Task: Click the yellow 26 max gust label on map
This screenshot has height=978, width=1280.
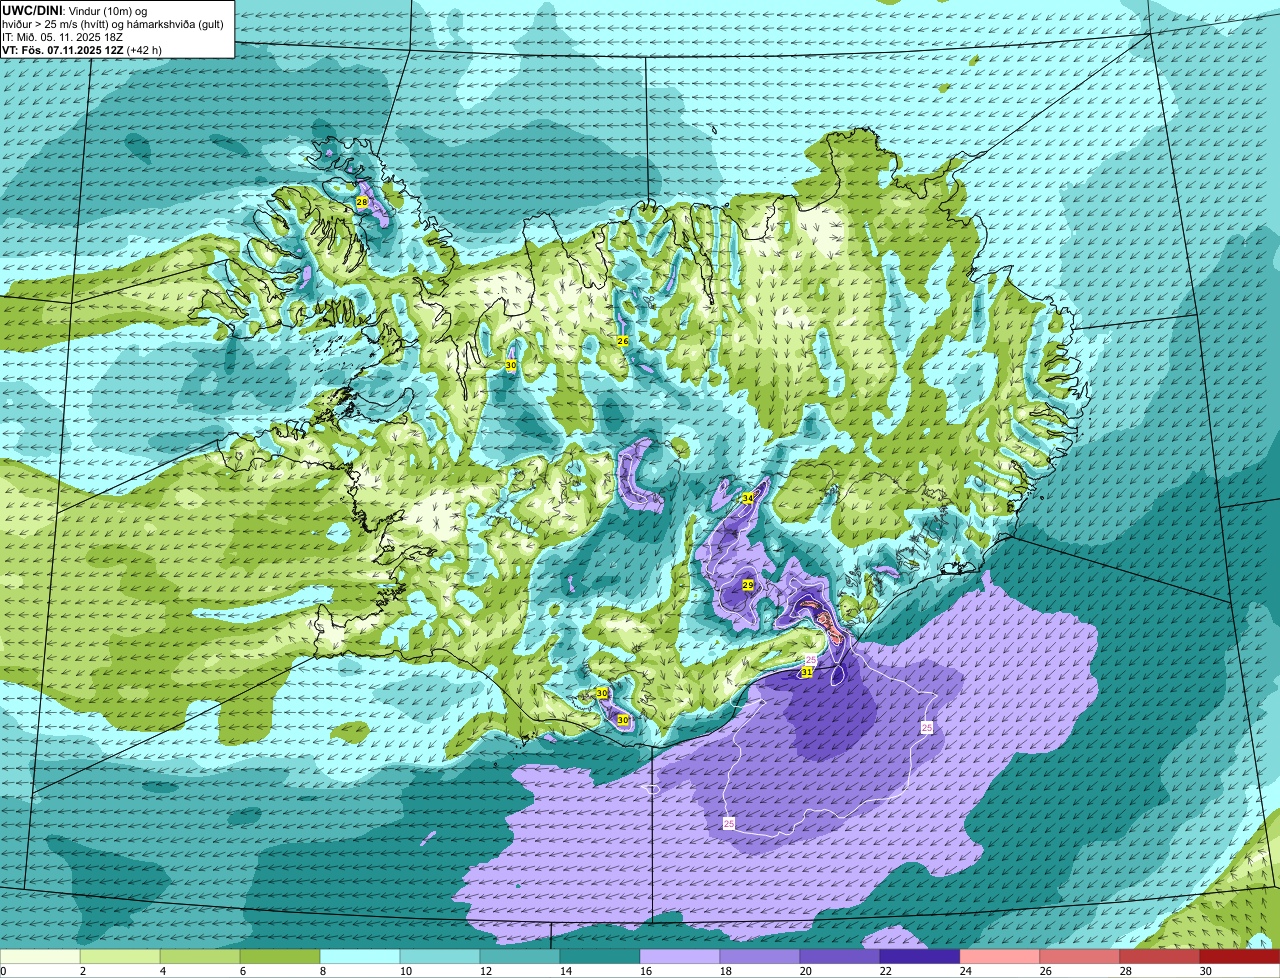Action: click(623, 341)
